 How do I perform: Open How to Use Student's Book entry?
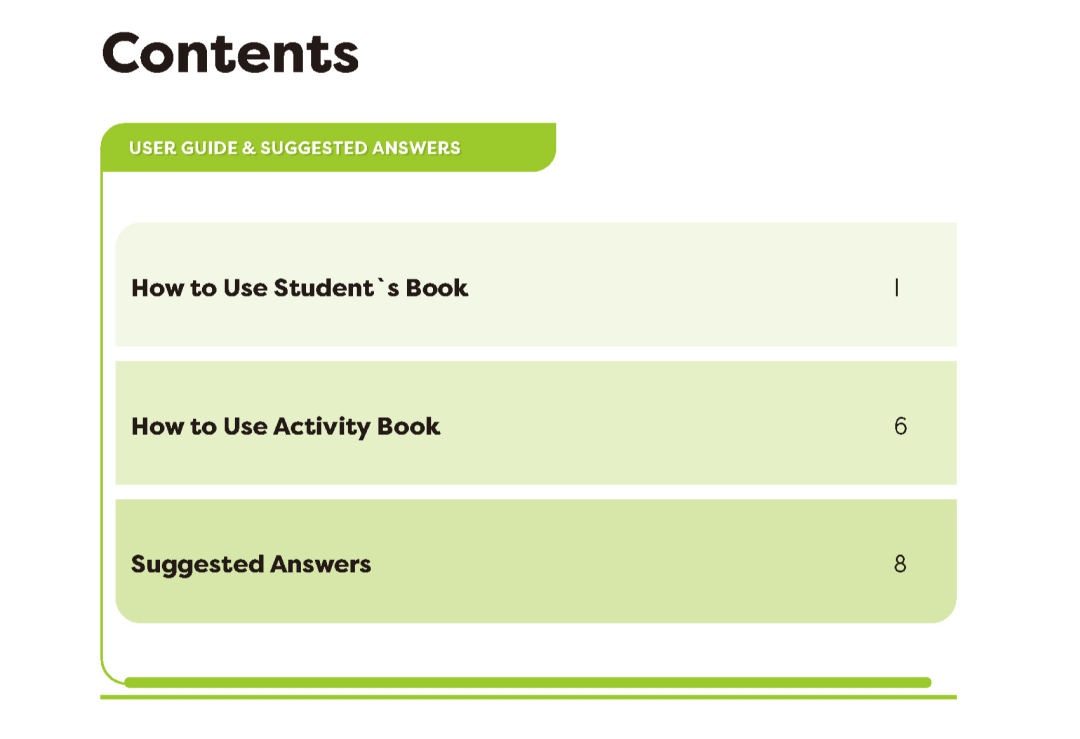pyautogui.click(x=536, y=284)
